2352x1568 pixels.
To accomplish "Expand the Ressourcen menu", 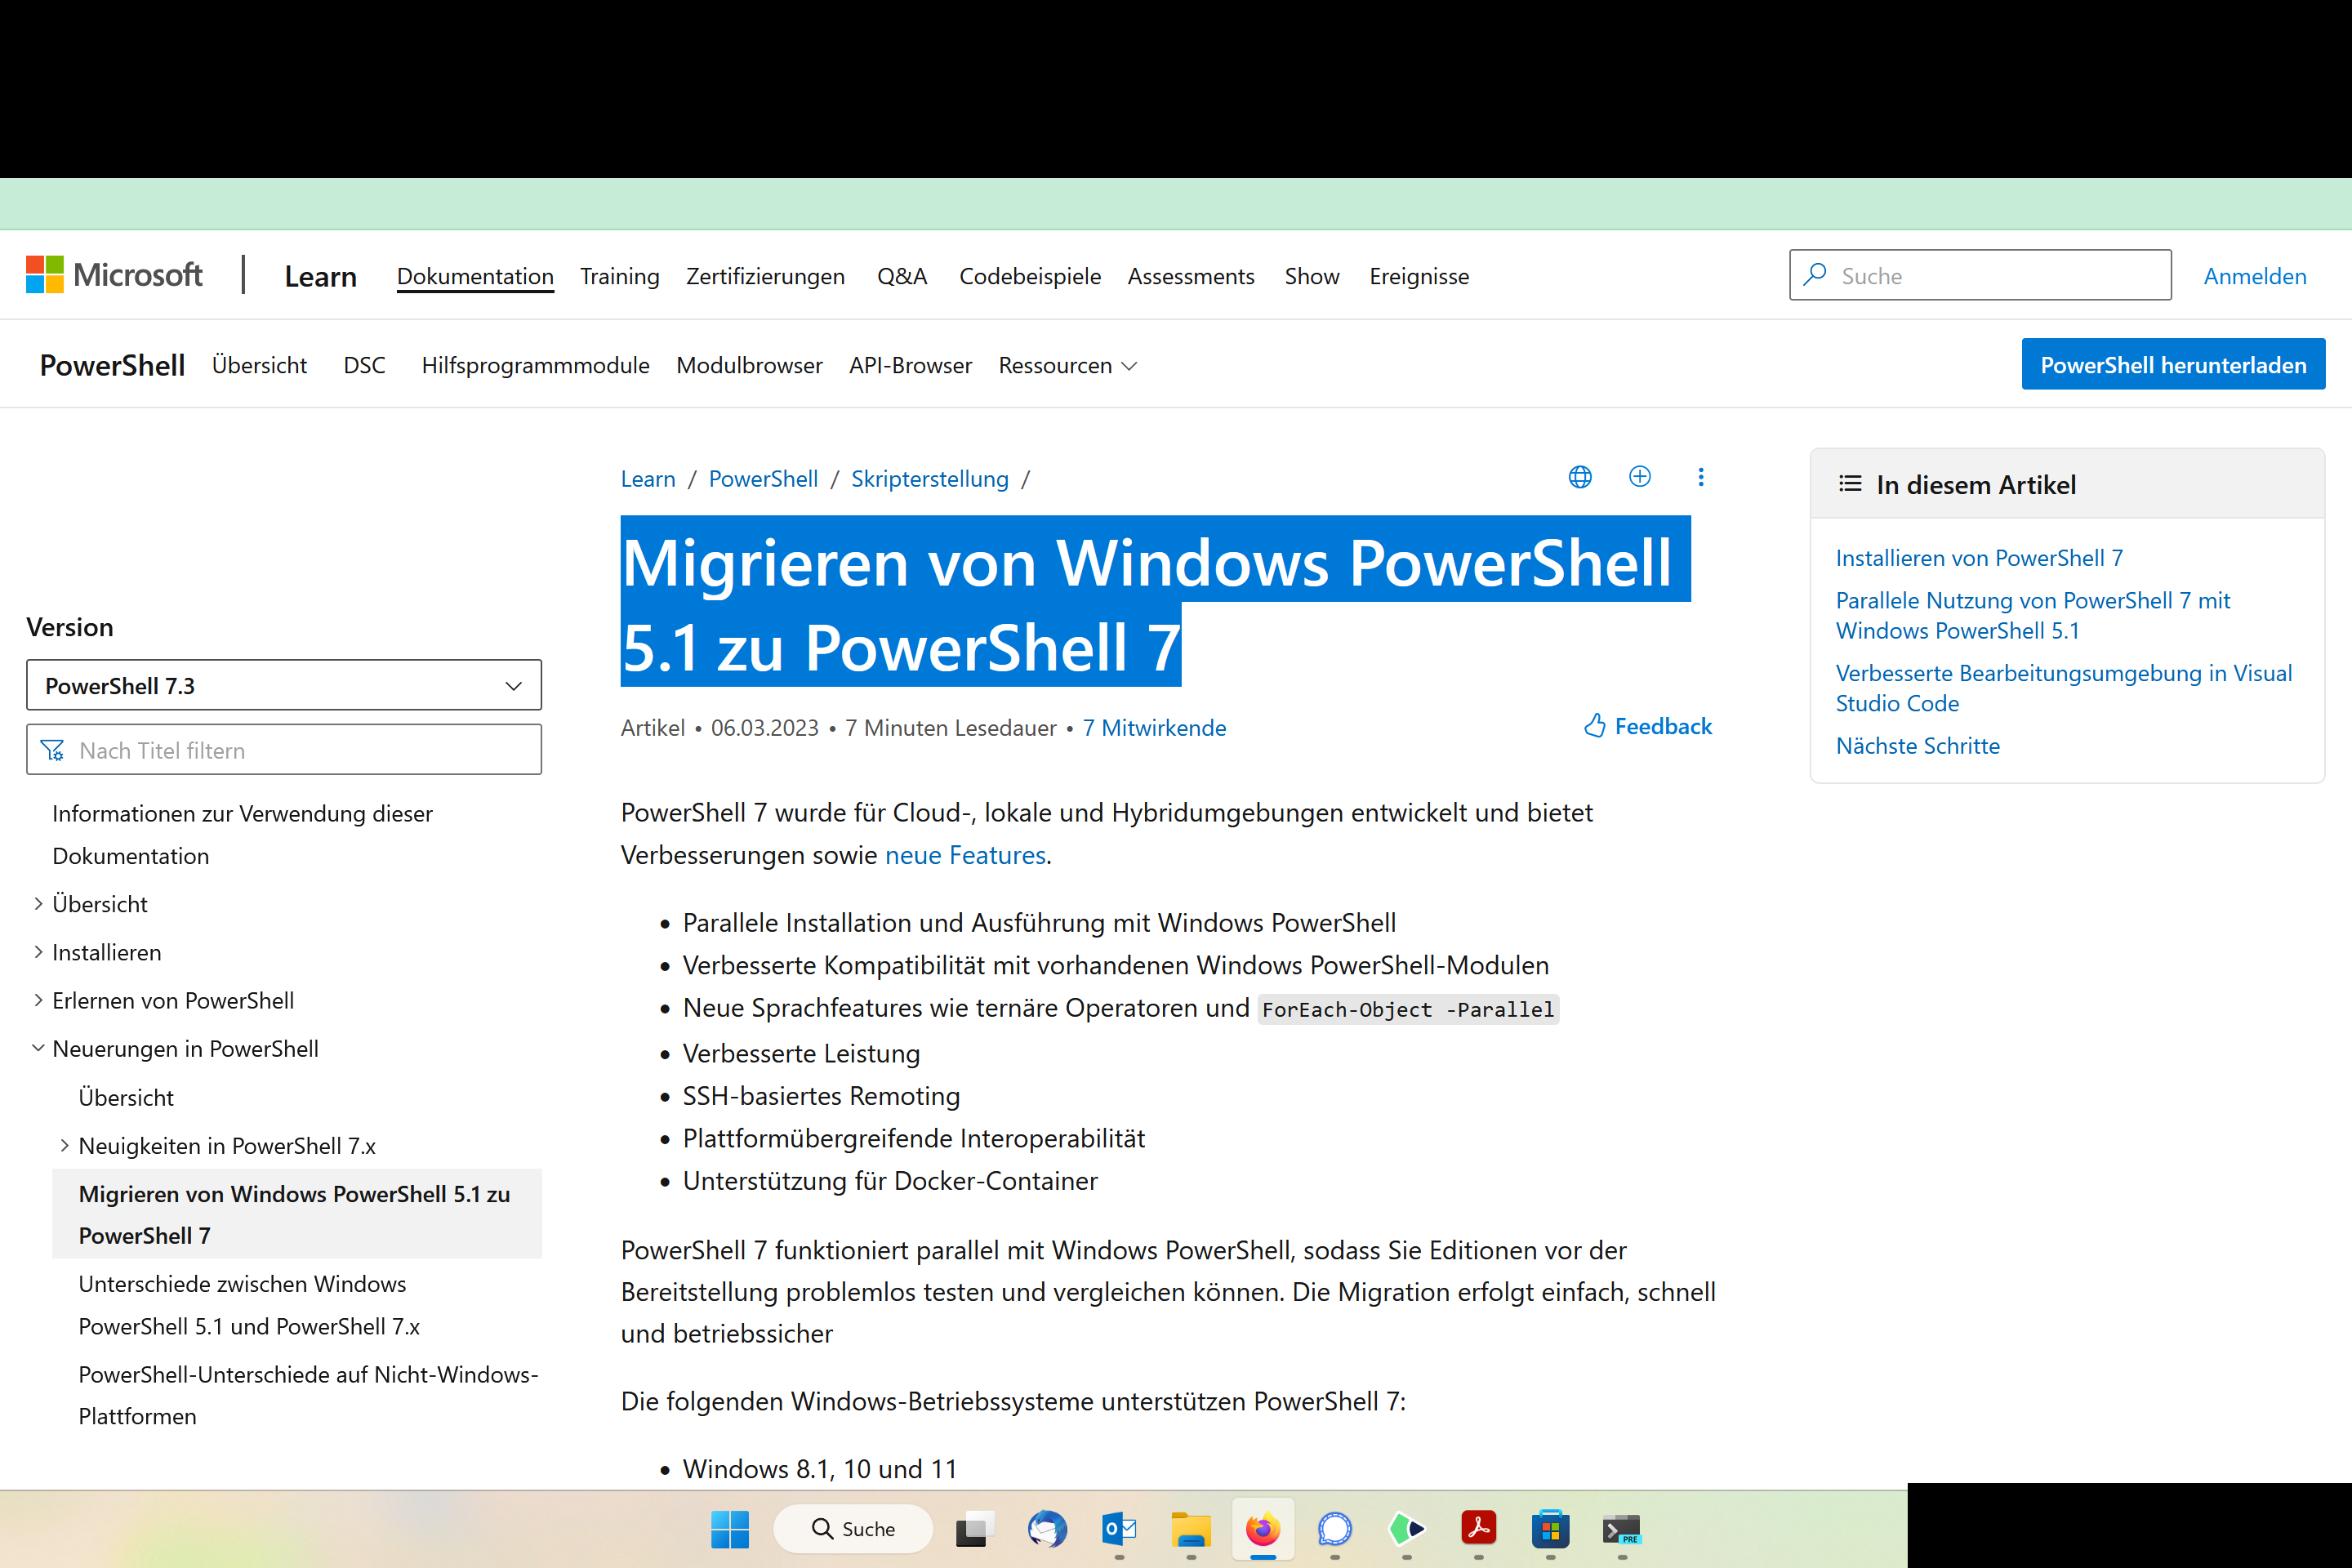I will point(1068,365).
